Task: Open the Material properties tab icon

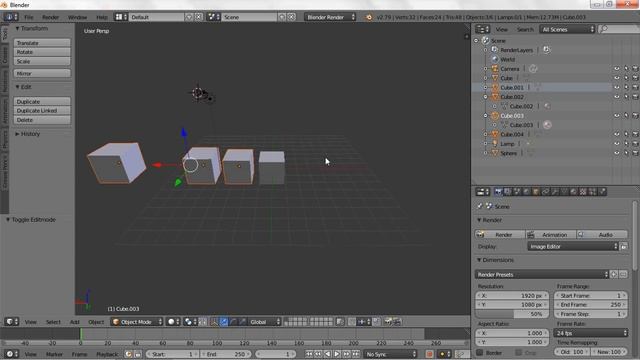Action: click(x=573, y=192)
